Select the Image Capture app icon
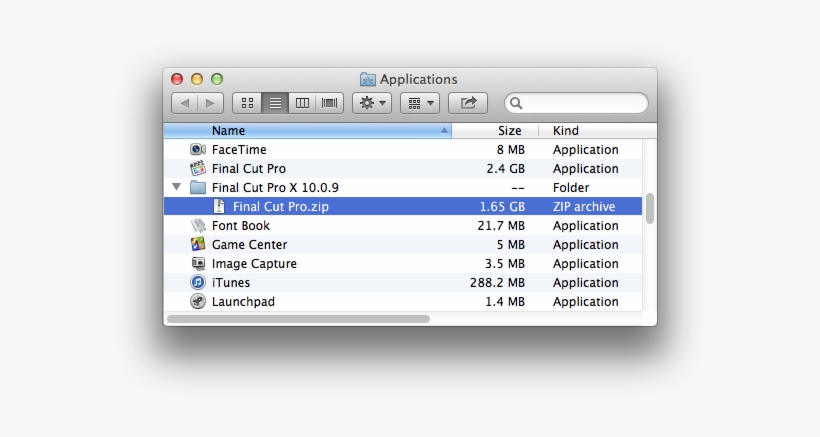Viewport: 820px width, 437px height. 198,263
